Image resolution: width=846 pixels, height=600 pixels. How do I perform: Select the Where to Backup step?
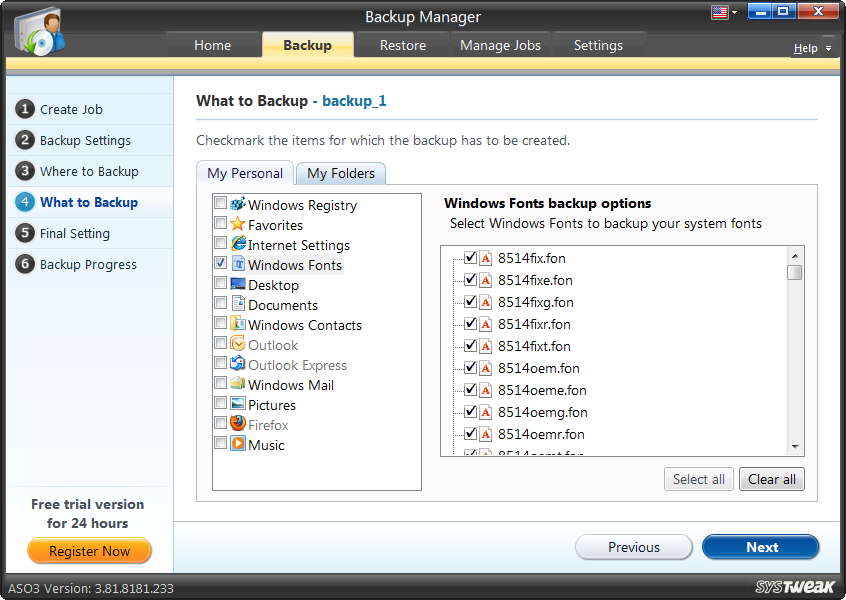[88, 171]
